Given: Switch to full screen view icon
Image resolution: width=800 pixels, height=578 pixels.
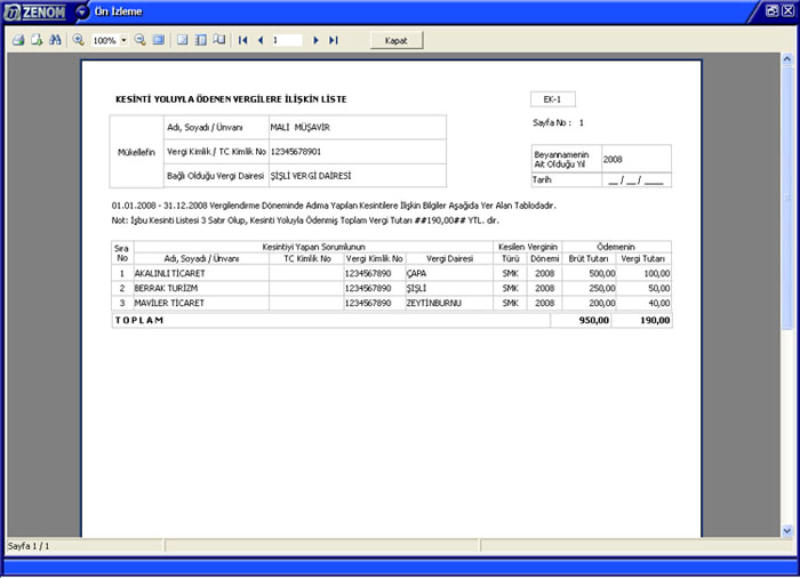Looking at the screenshot, I should pyautogui.click(x=158, y=40).
